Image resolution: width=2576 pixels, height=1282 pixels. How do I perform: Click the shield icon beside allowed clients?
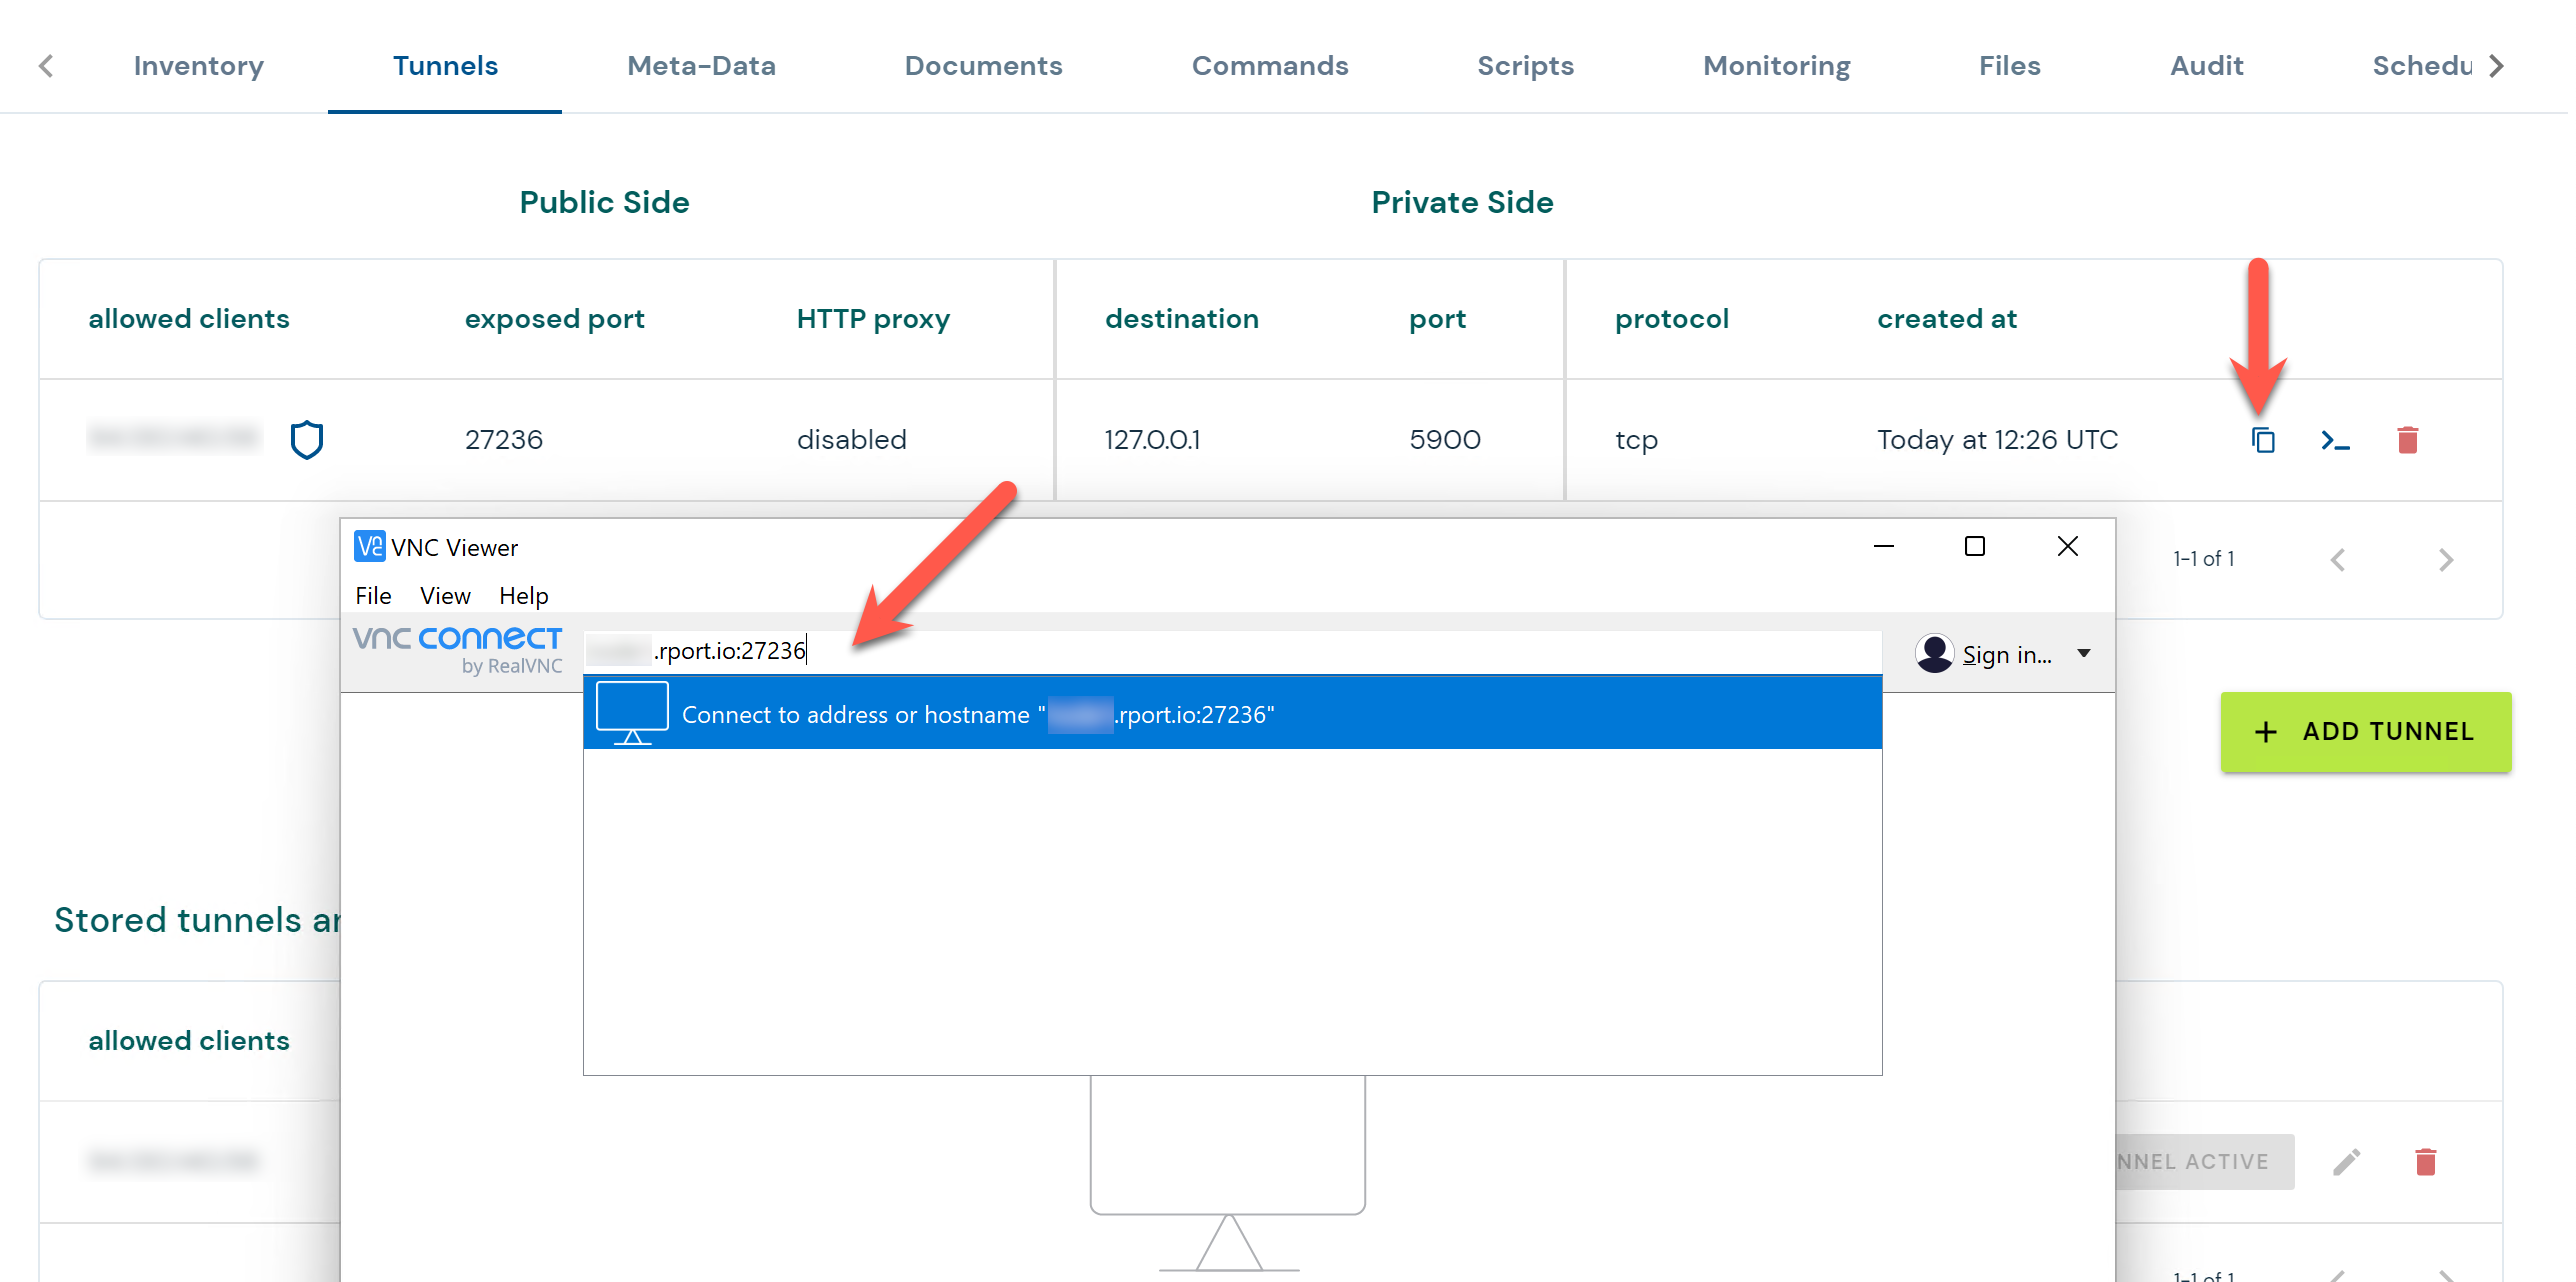(307, 440)
